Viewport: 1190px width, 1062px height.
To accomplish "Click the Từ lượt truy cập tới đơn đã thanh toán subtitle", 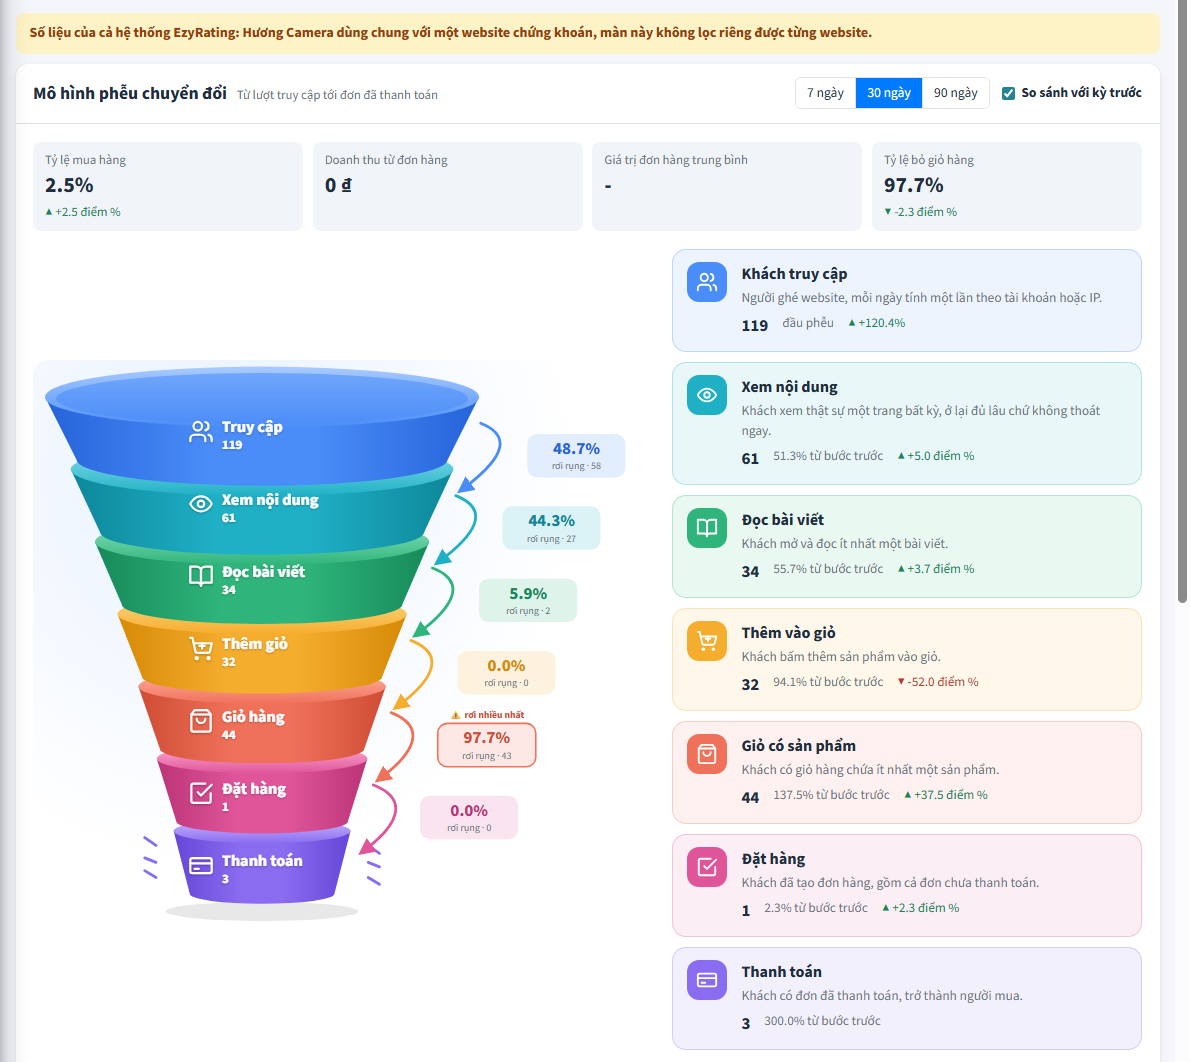I will [x=337, y=95].
